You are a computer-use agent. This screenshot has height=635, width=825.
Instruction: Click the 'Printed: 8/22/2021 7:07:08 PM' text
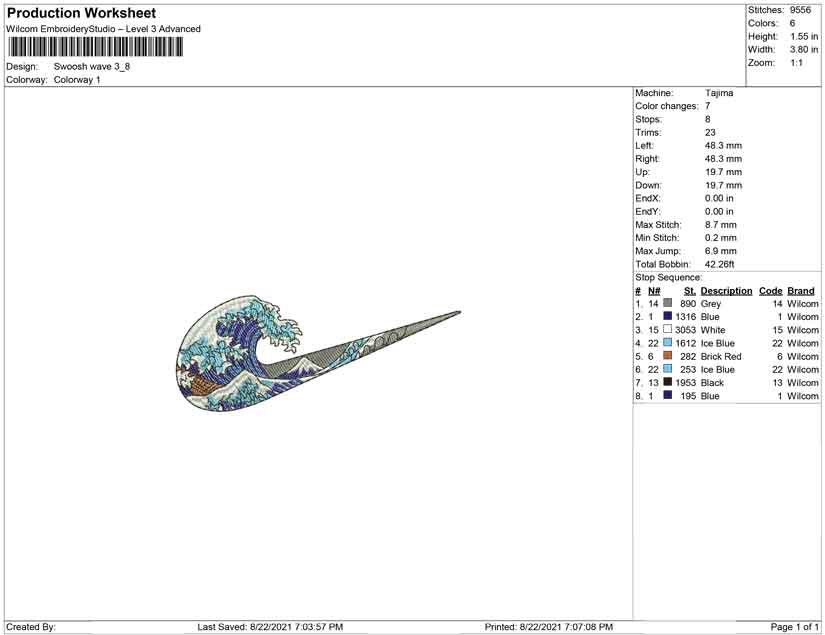point(549,627)
